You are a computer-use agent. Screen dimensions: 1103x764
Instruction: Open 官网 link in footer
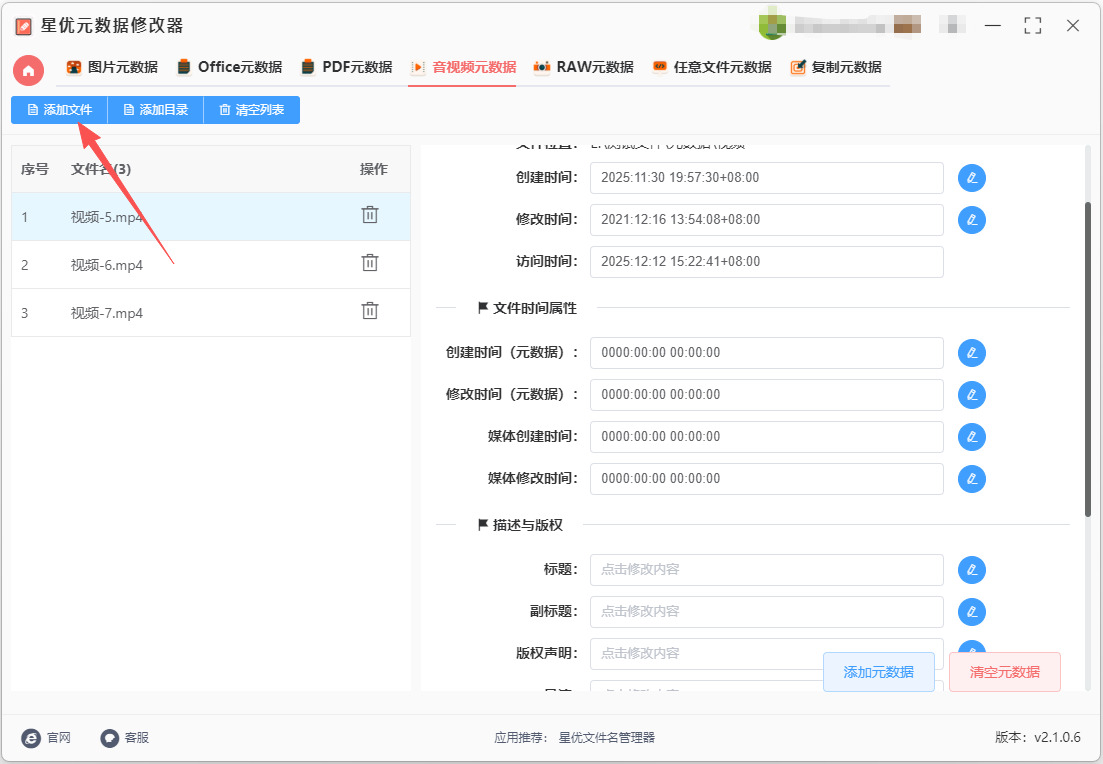click(x=46, y=737)
